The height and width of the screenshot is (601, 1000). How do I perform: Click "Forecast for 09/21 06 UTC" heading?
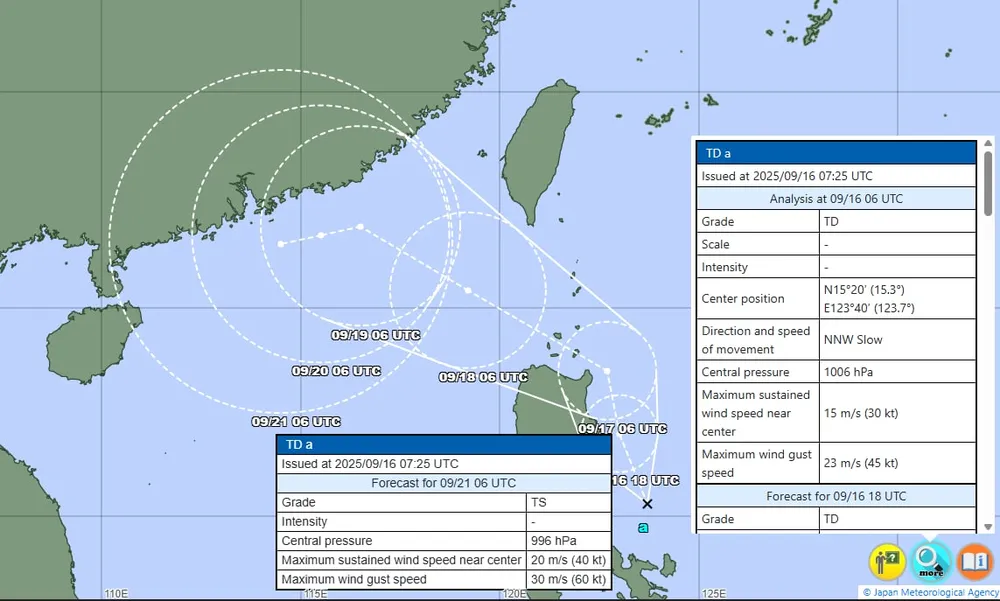443,483
